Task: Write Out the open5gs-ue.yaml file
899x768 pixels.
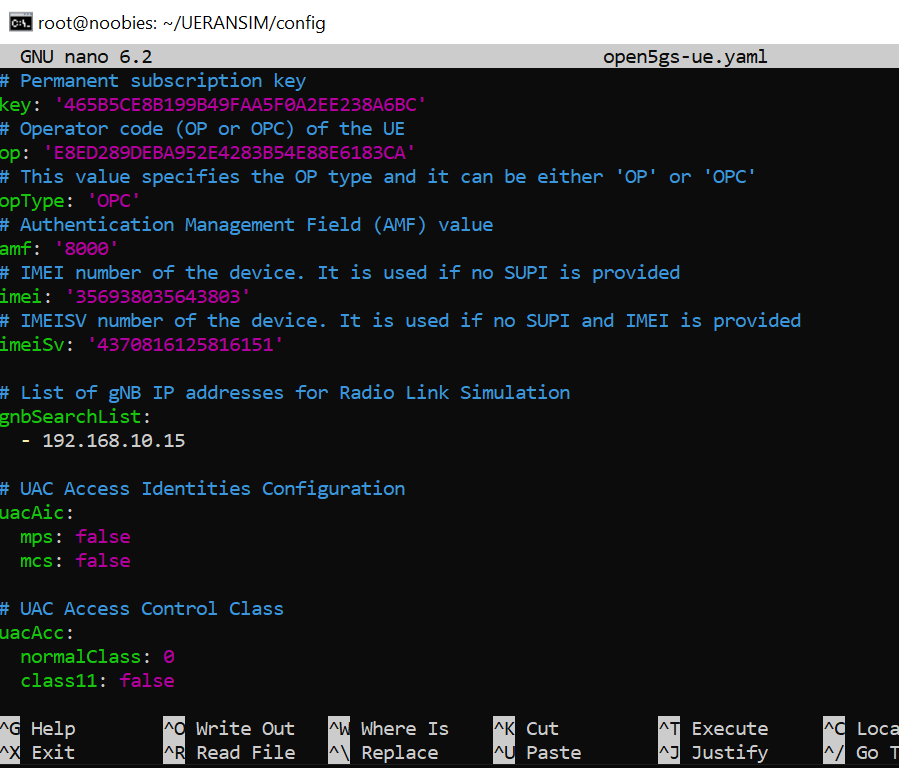Action: coord(245,728)
